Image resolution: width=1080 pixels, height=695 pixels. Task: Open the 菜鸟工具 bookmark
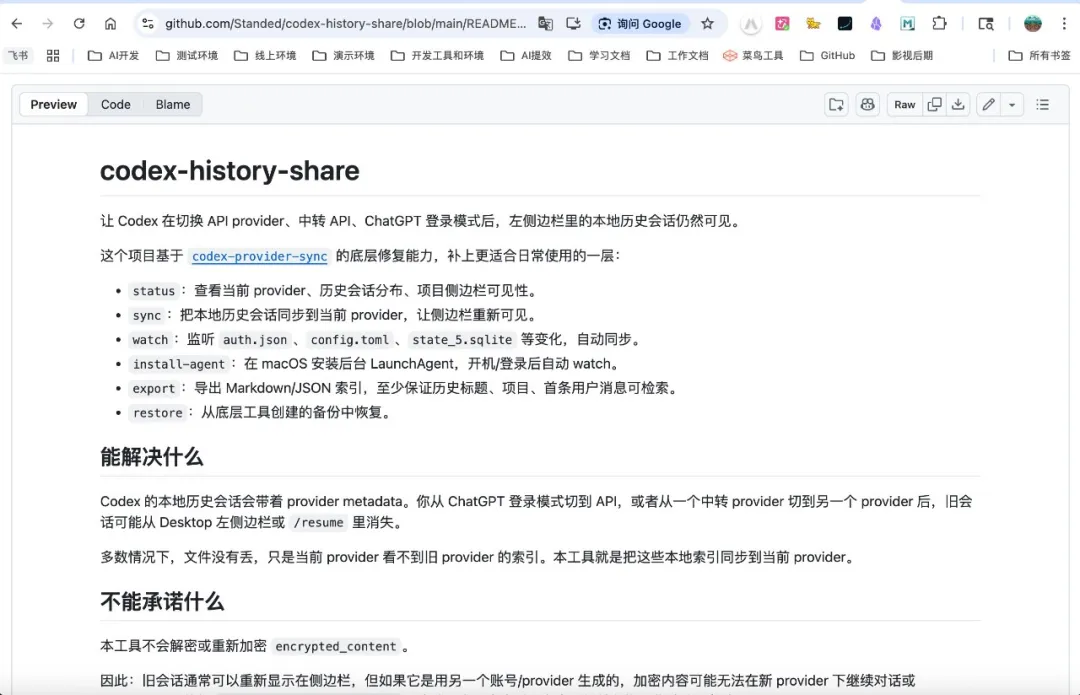754,55
